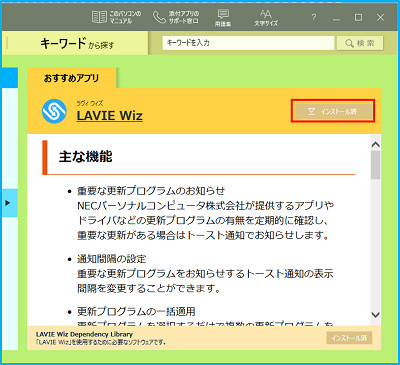Maximize the manual window
The width and height of the screenshot is (400, 365).
(358, 17)
